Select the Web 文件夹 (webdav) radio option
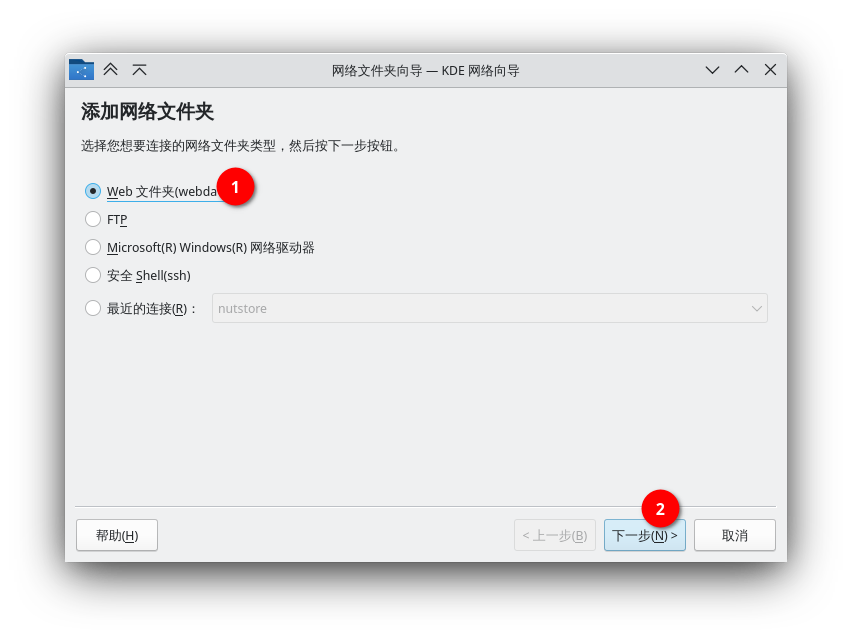The height and width of the screenshot is (639, 852). click(x=93, y=191)
